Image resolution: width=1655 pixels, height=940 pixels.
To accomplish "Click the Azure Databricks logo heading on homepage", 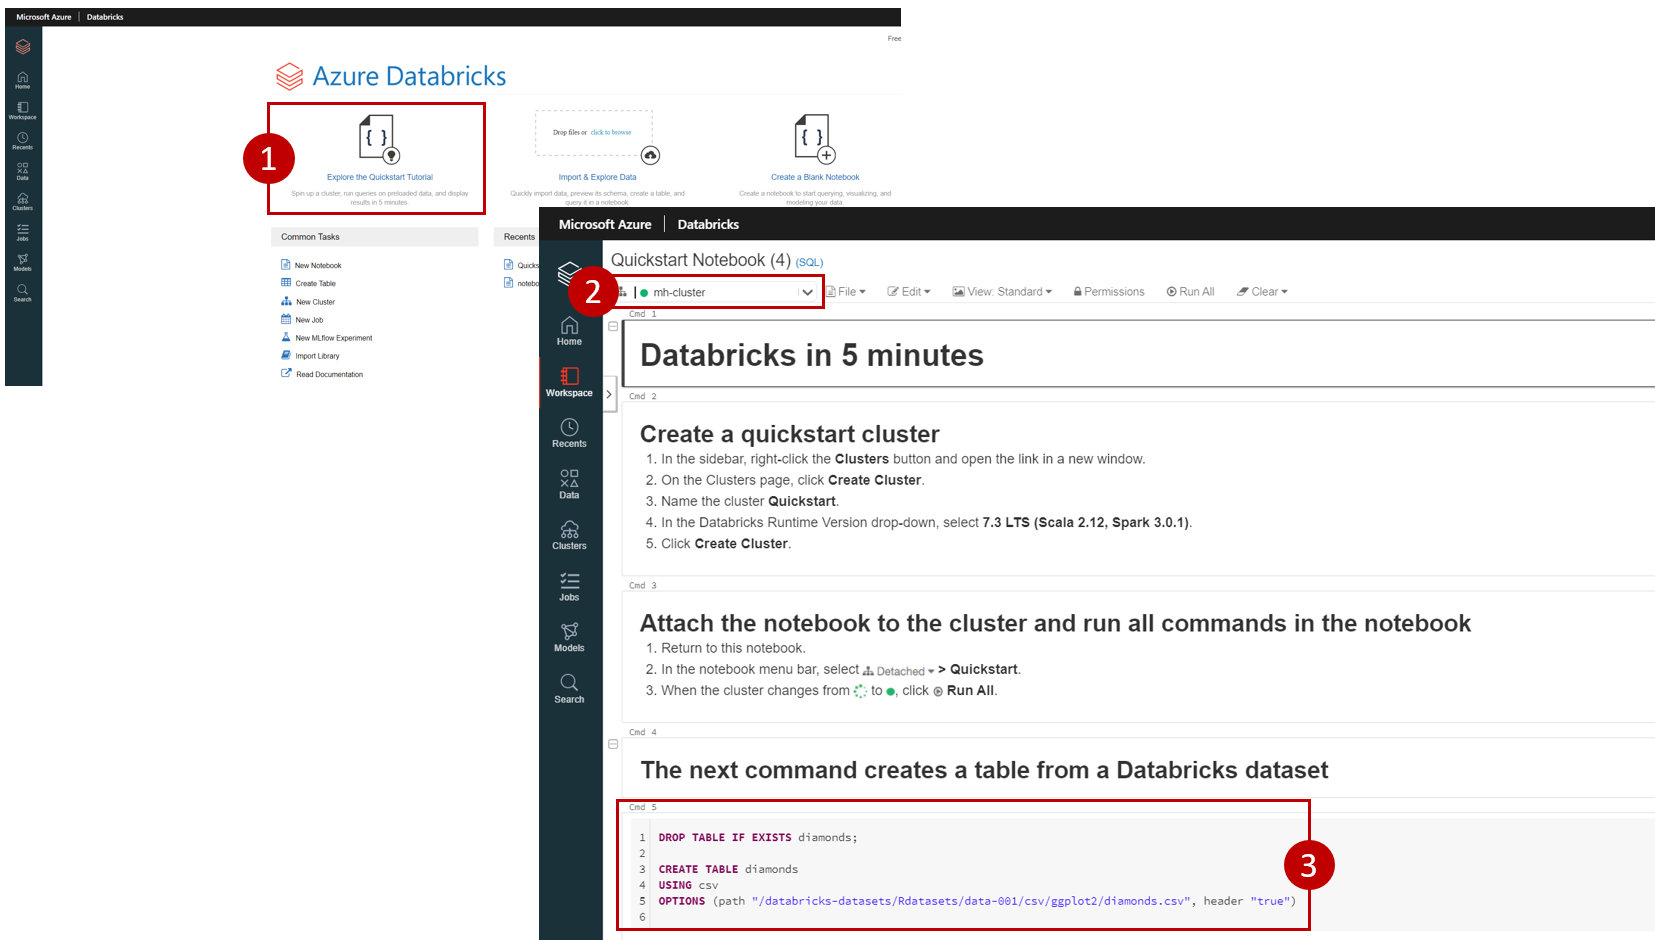I will pos(391,76).
